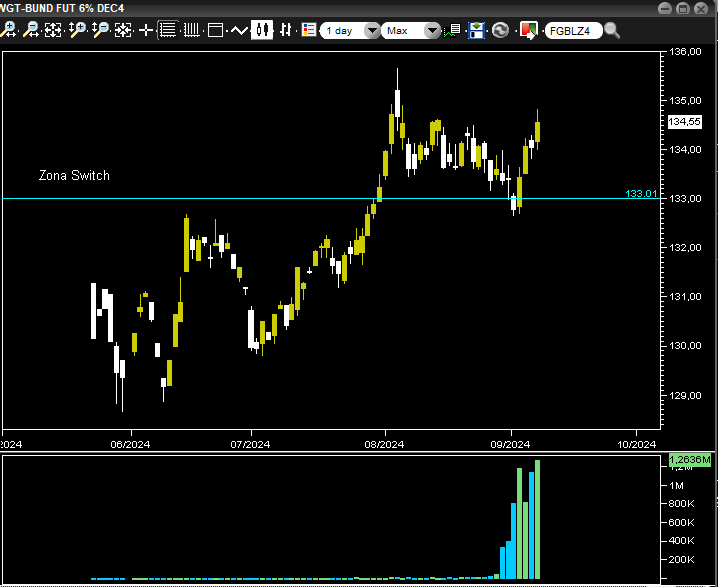Click the search magnifier next to FGBLZ4
The height and width of the screenshot is (587, 718).
click(611, 30)
